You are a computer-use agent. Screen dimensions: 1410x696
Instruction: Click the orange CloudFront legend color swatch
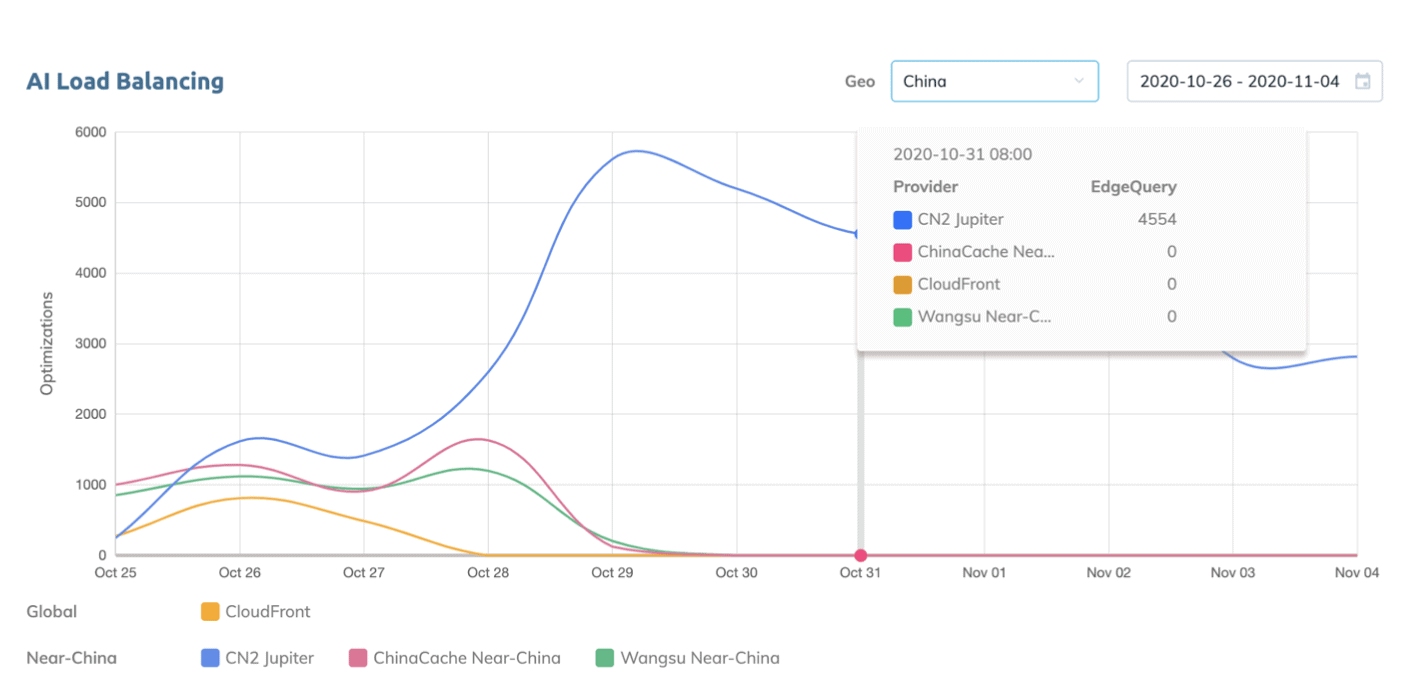coord(210,611)
